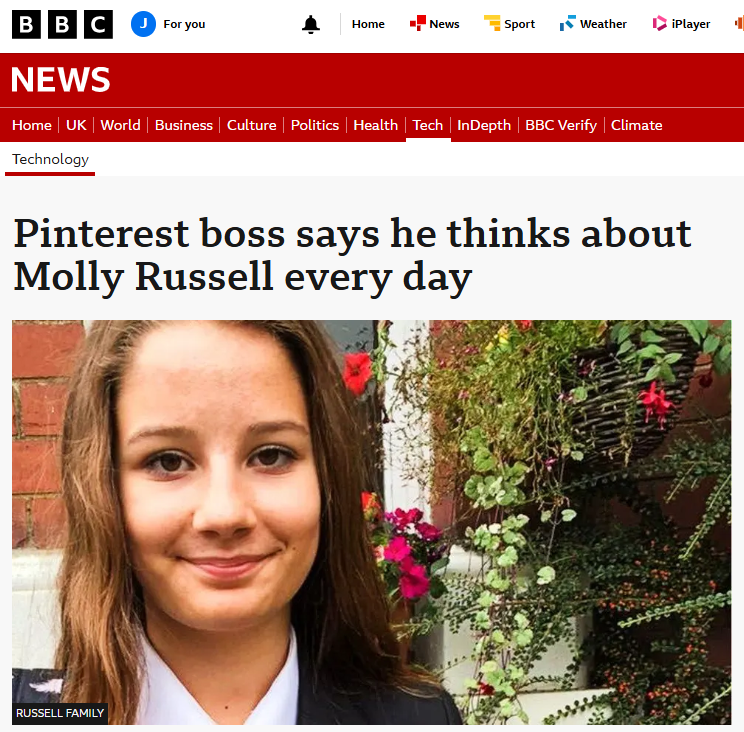Open notifications bell
Image resolution: width=744 pixels, height=732 pixels.
(311, 24)
